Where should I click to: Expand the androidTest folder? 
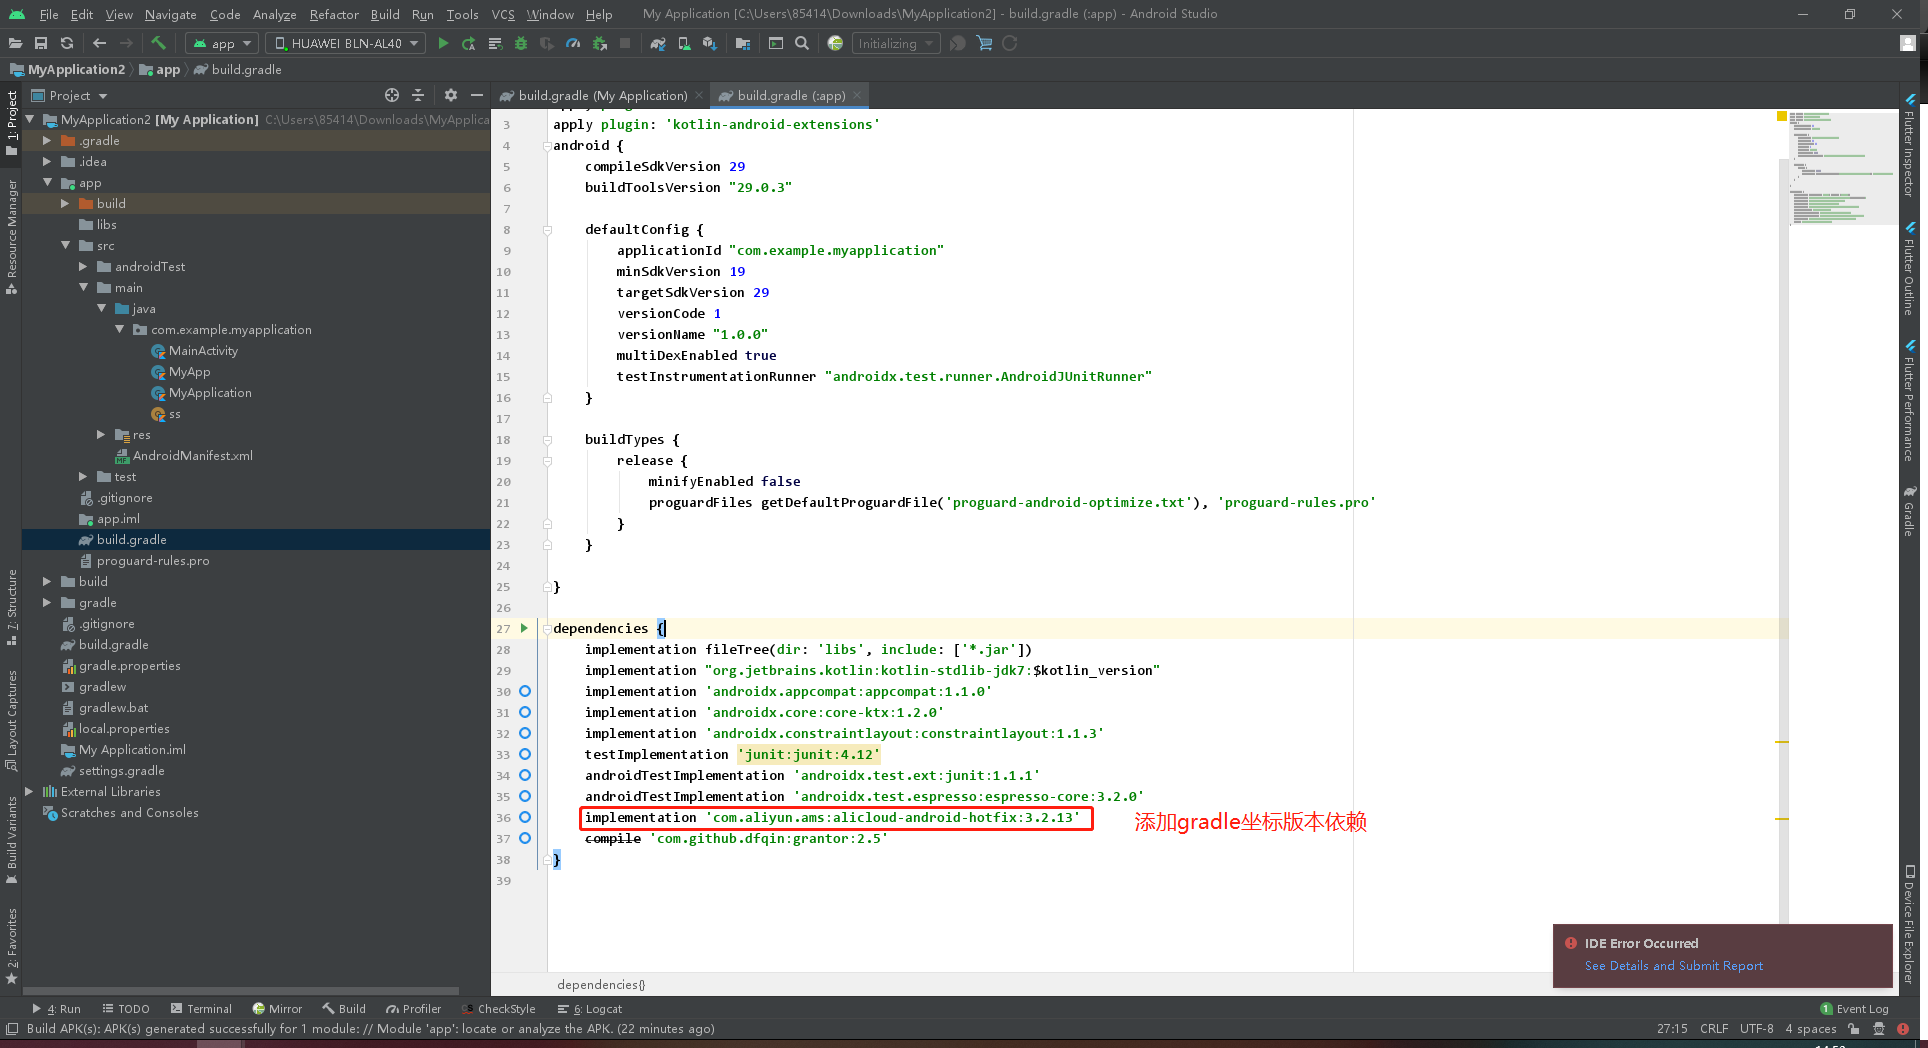[83, 267]
